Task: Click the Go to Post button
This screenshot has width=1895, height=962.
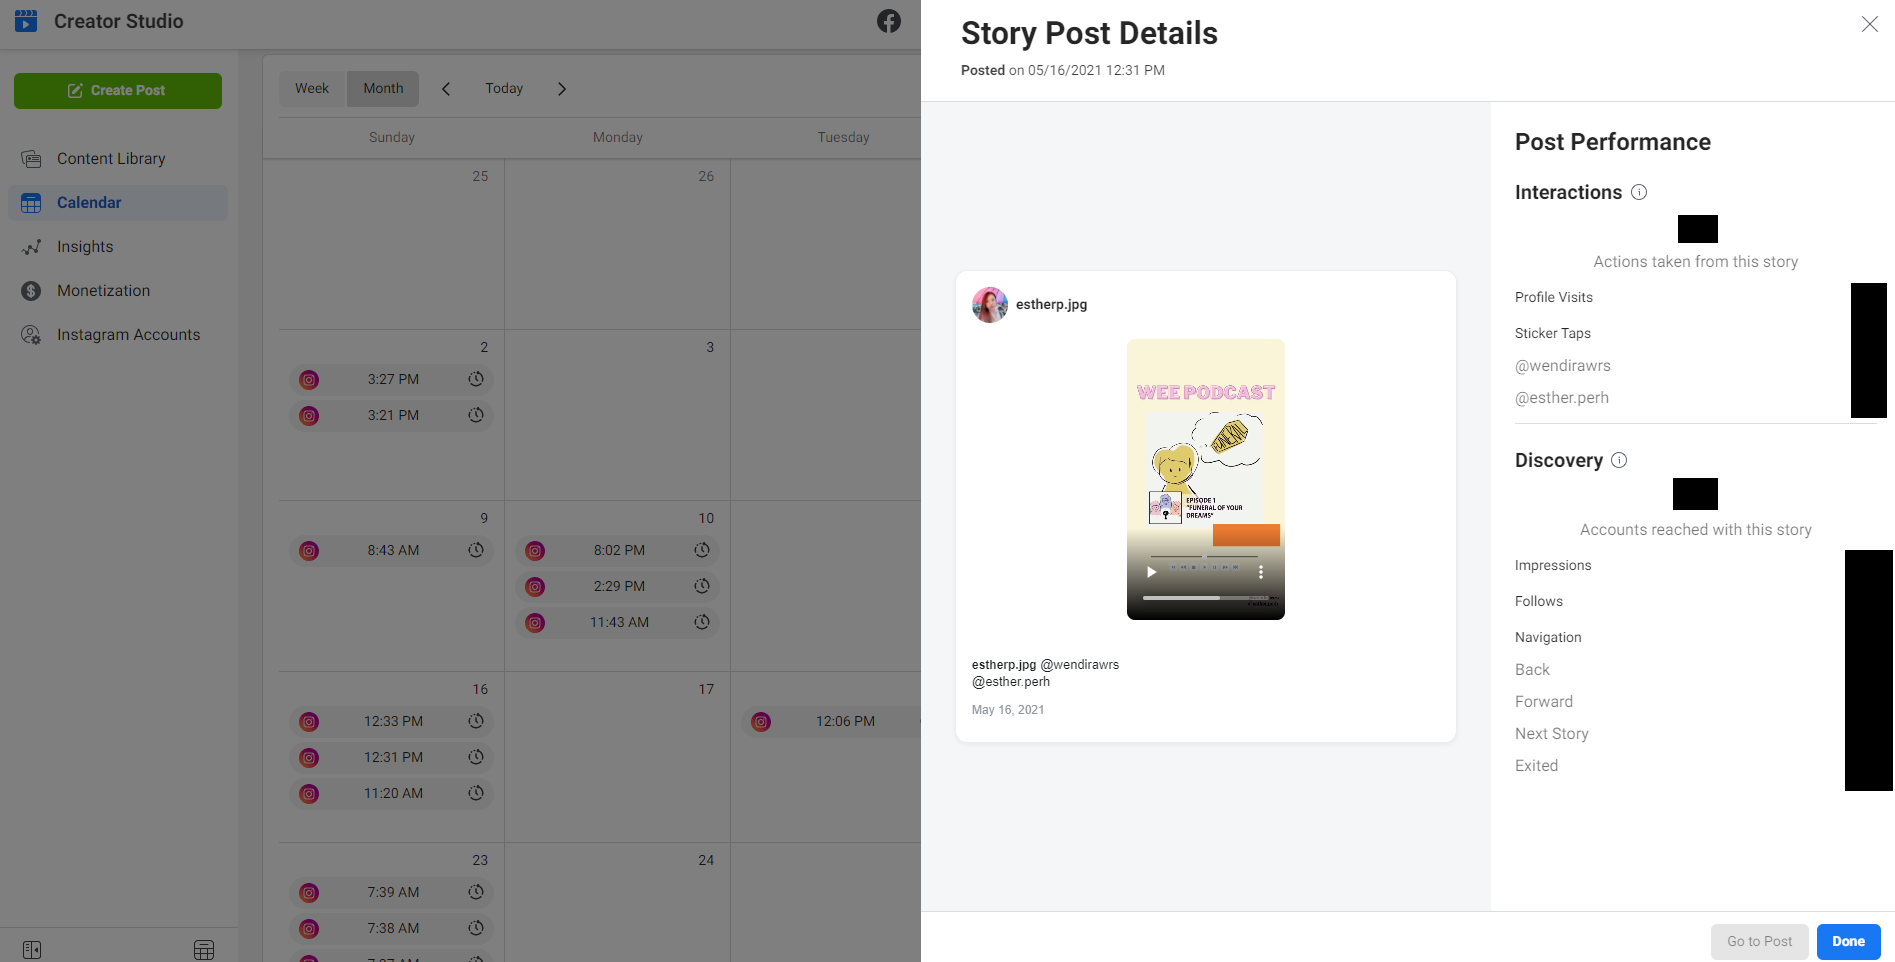Action: click(x=1760, y=941)
